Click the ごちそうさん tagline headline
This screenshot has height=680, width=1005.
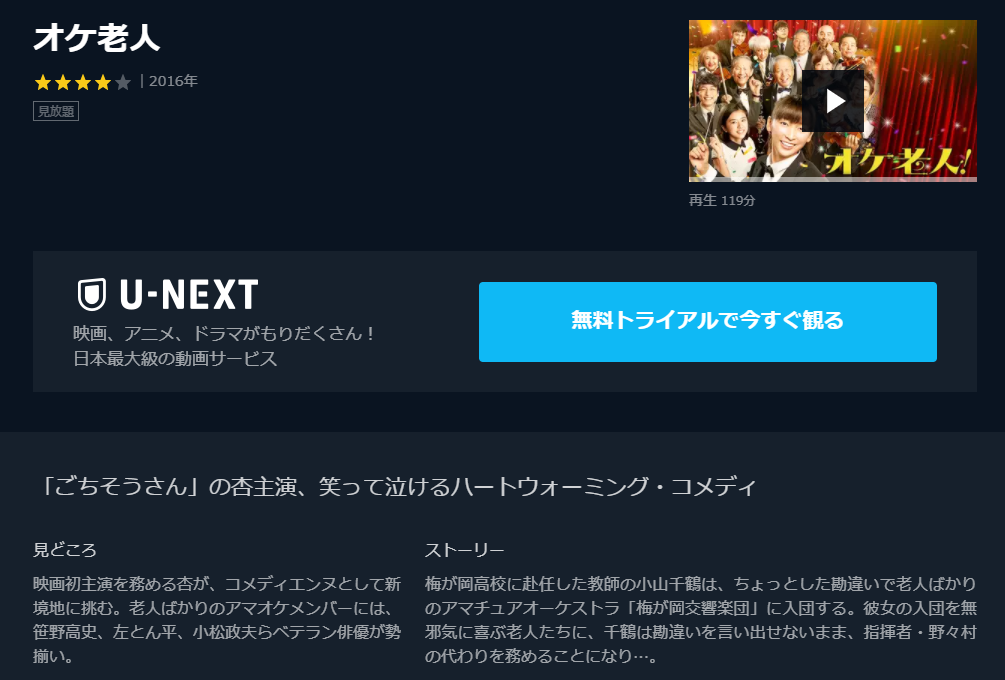(x=395, y=486)
